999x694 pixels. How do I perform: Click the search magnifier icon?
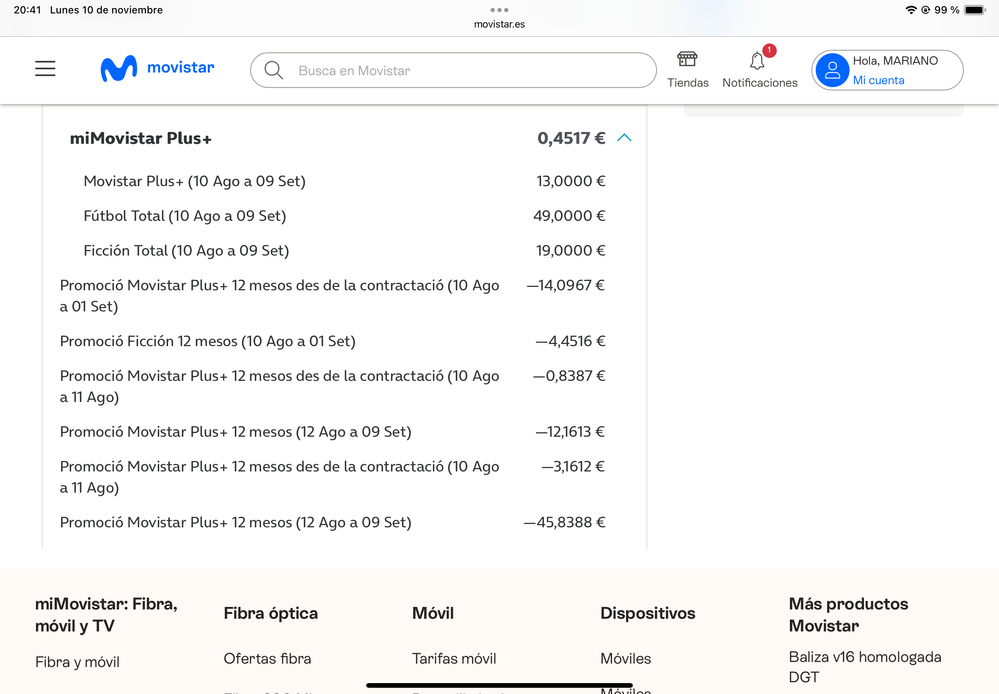click(273, 71)
